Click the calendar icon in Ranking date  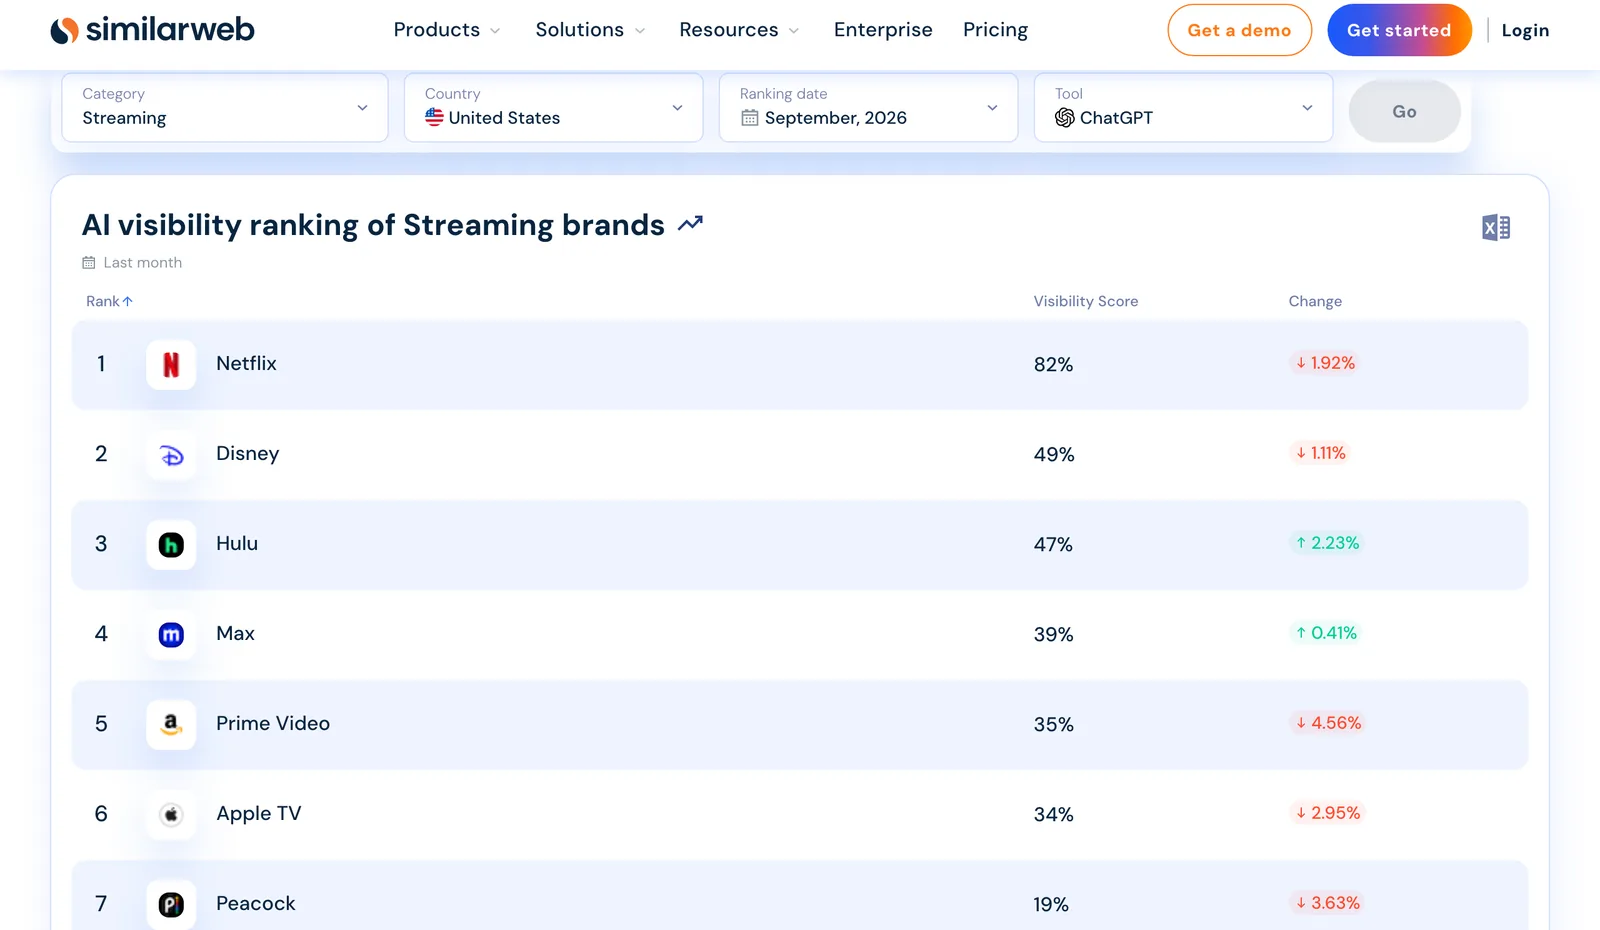coord(749,118)
